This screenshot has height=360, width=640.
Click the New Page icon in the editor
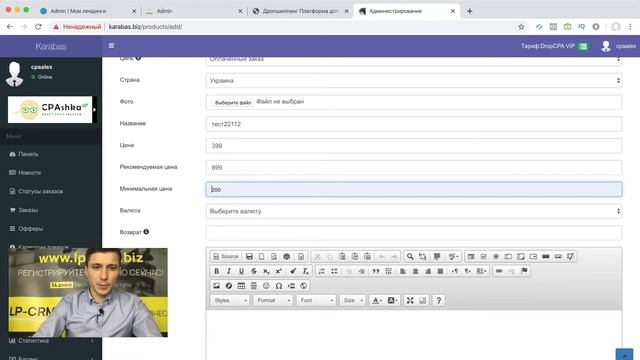261,256
